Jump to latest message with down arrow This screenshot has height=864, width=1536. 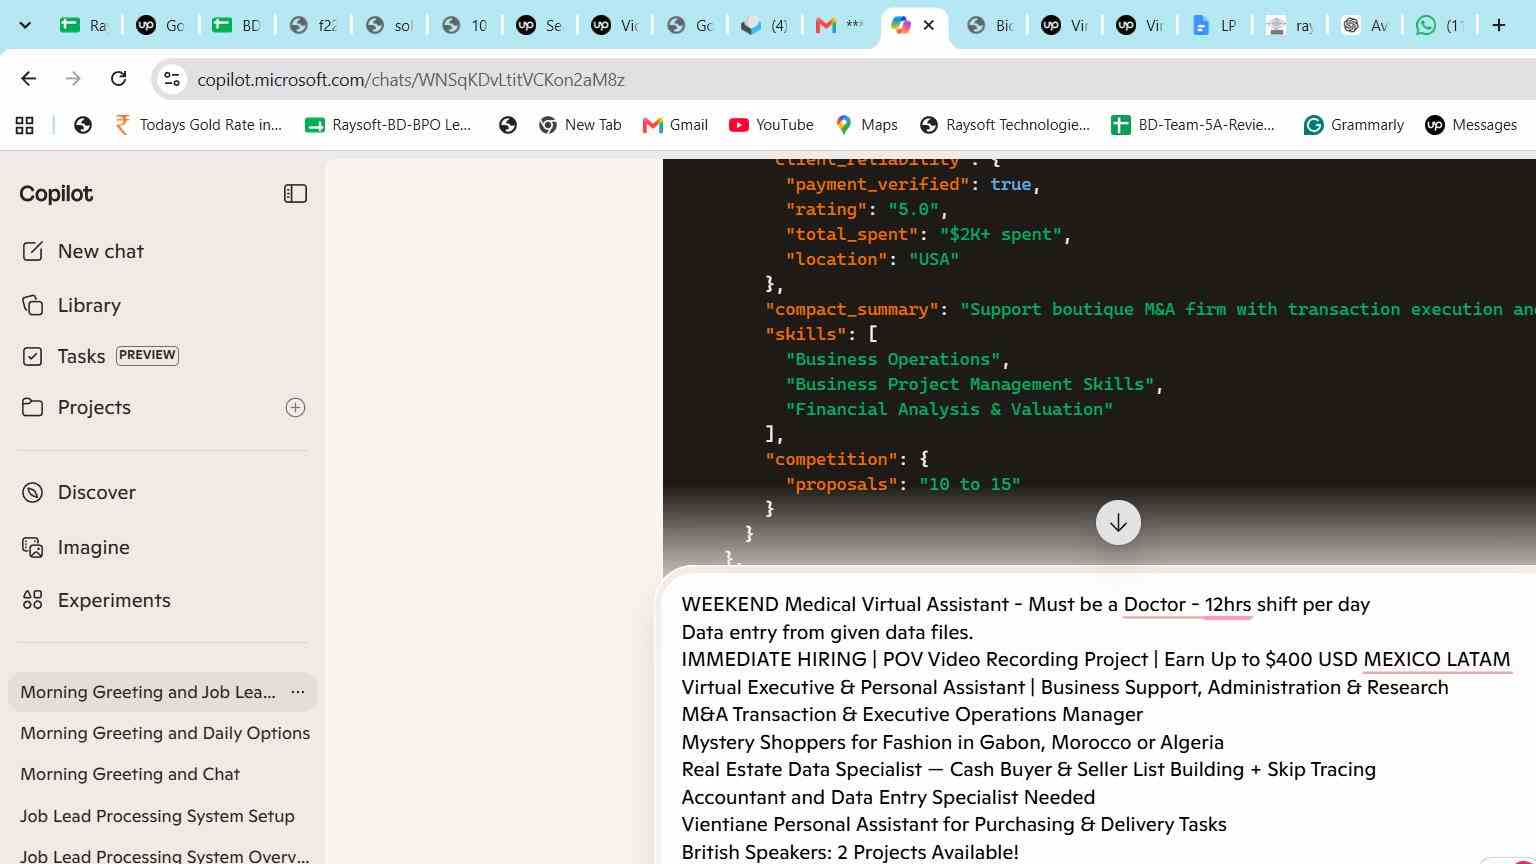tap(1118, 523)
